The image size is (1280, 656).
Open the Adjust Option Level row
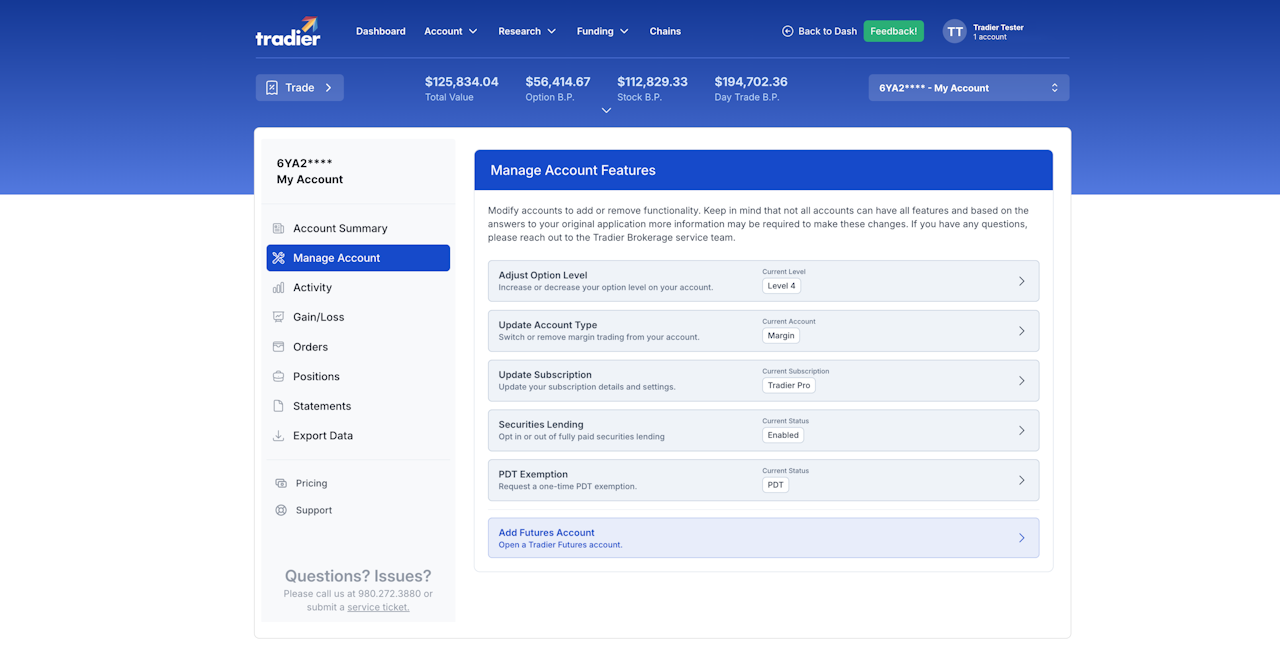point(763,281)
